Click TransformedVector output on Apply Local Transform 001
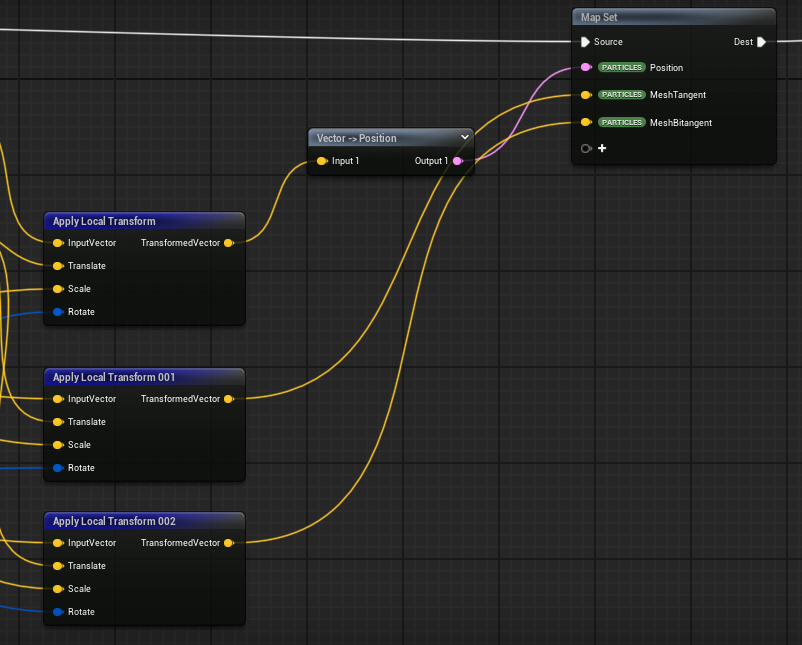The image size is (802, 645). (229, 399)
